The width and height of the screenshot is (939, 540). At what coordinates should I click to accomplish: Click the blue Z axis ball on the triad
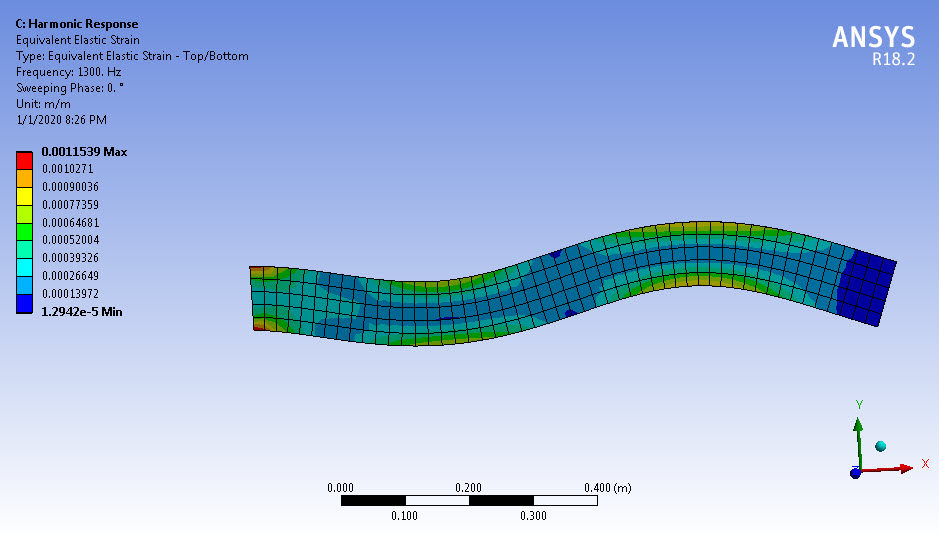click(x=855, y=474)
